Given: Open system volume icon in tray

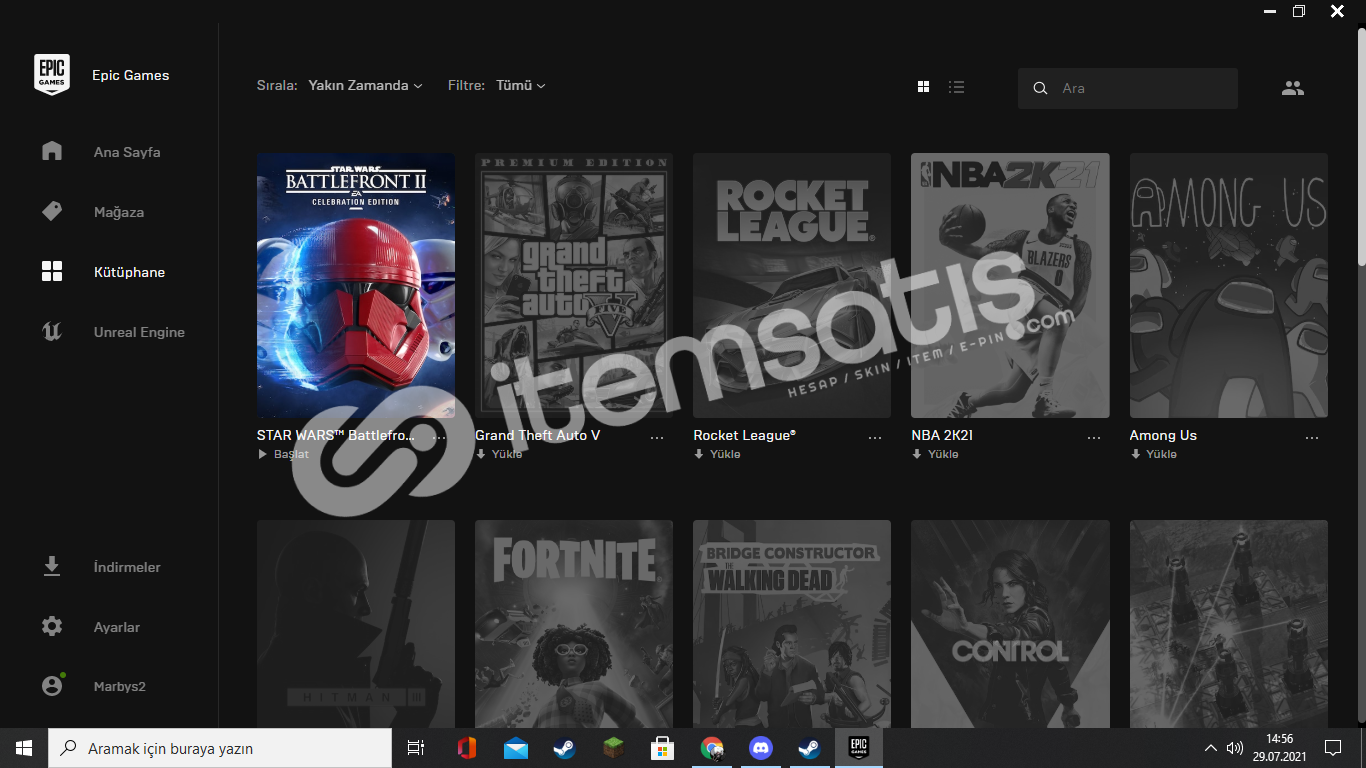Looking at the screenshot, I should click(1235, 748).
